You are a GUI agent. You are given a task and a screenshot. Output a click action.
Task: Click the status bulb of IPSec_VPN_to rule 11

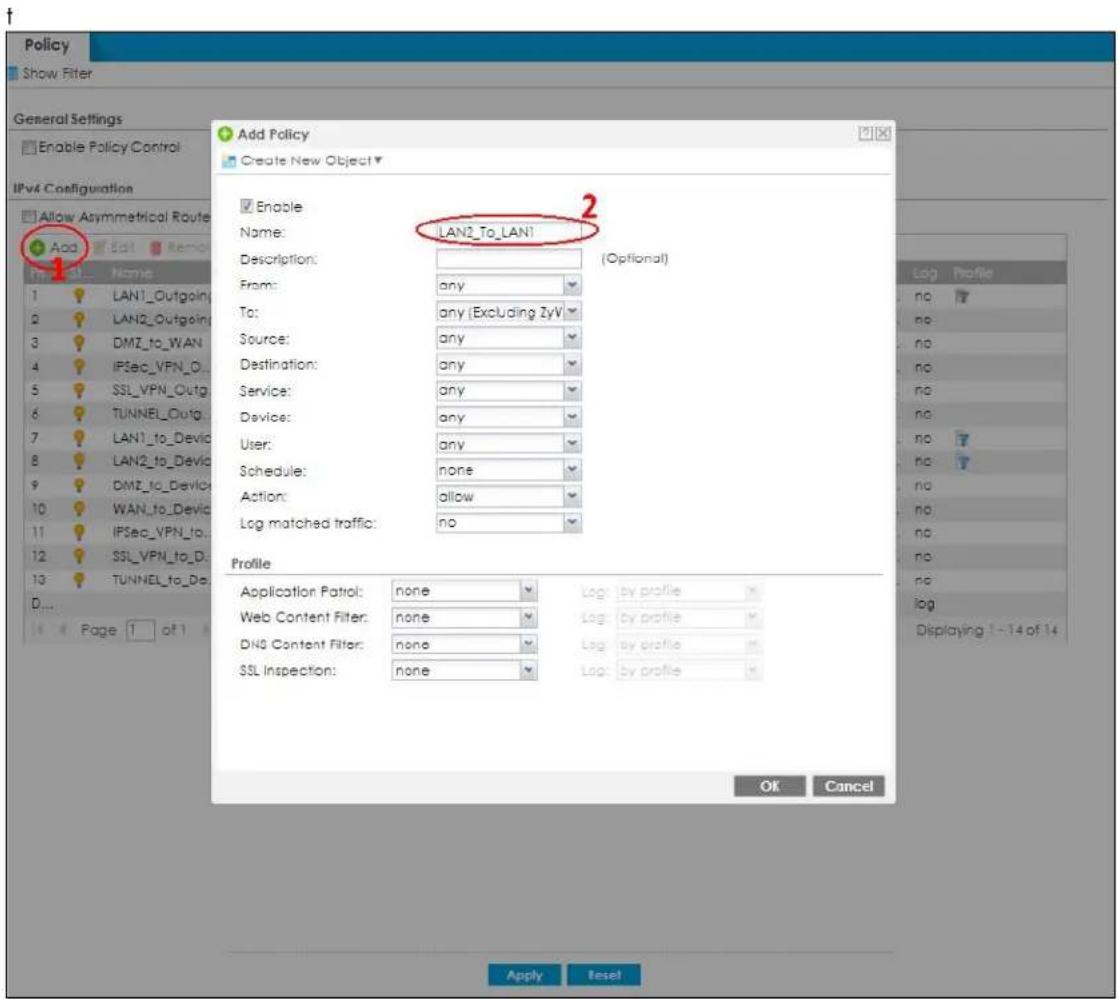coord(78,532)
